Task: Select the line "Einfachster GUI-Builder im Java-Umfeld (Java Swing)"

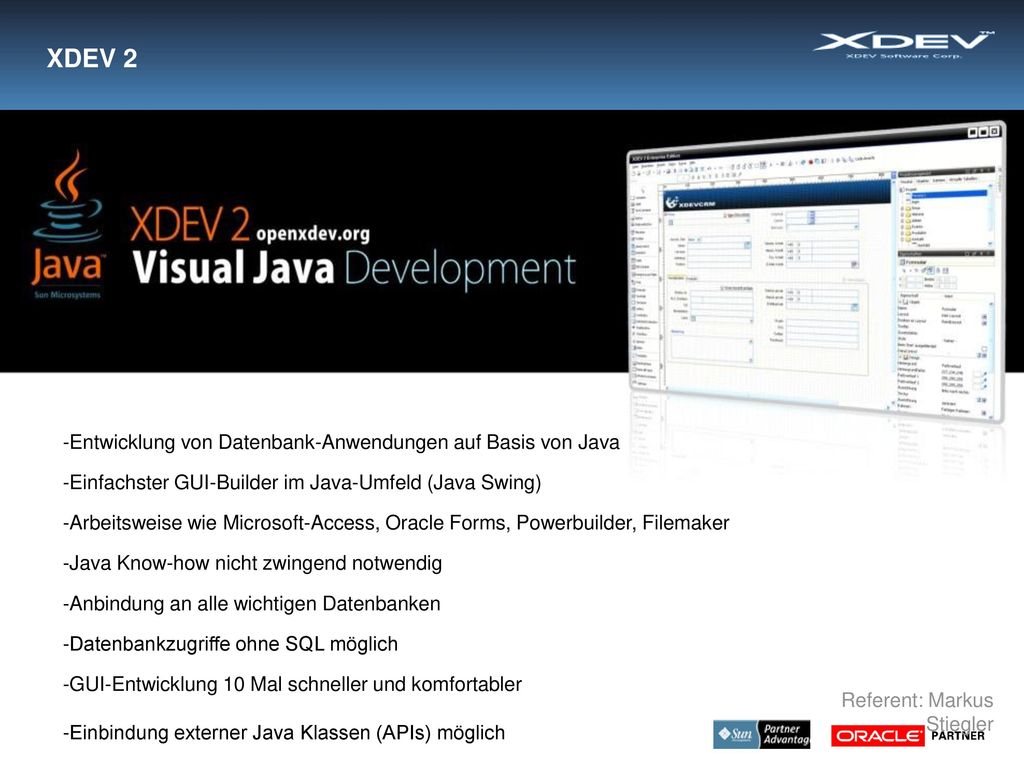Action: tap(302, 483)
